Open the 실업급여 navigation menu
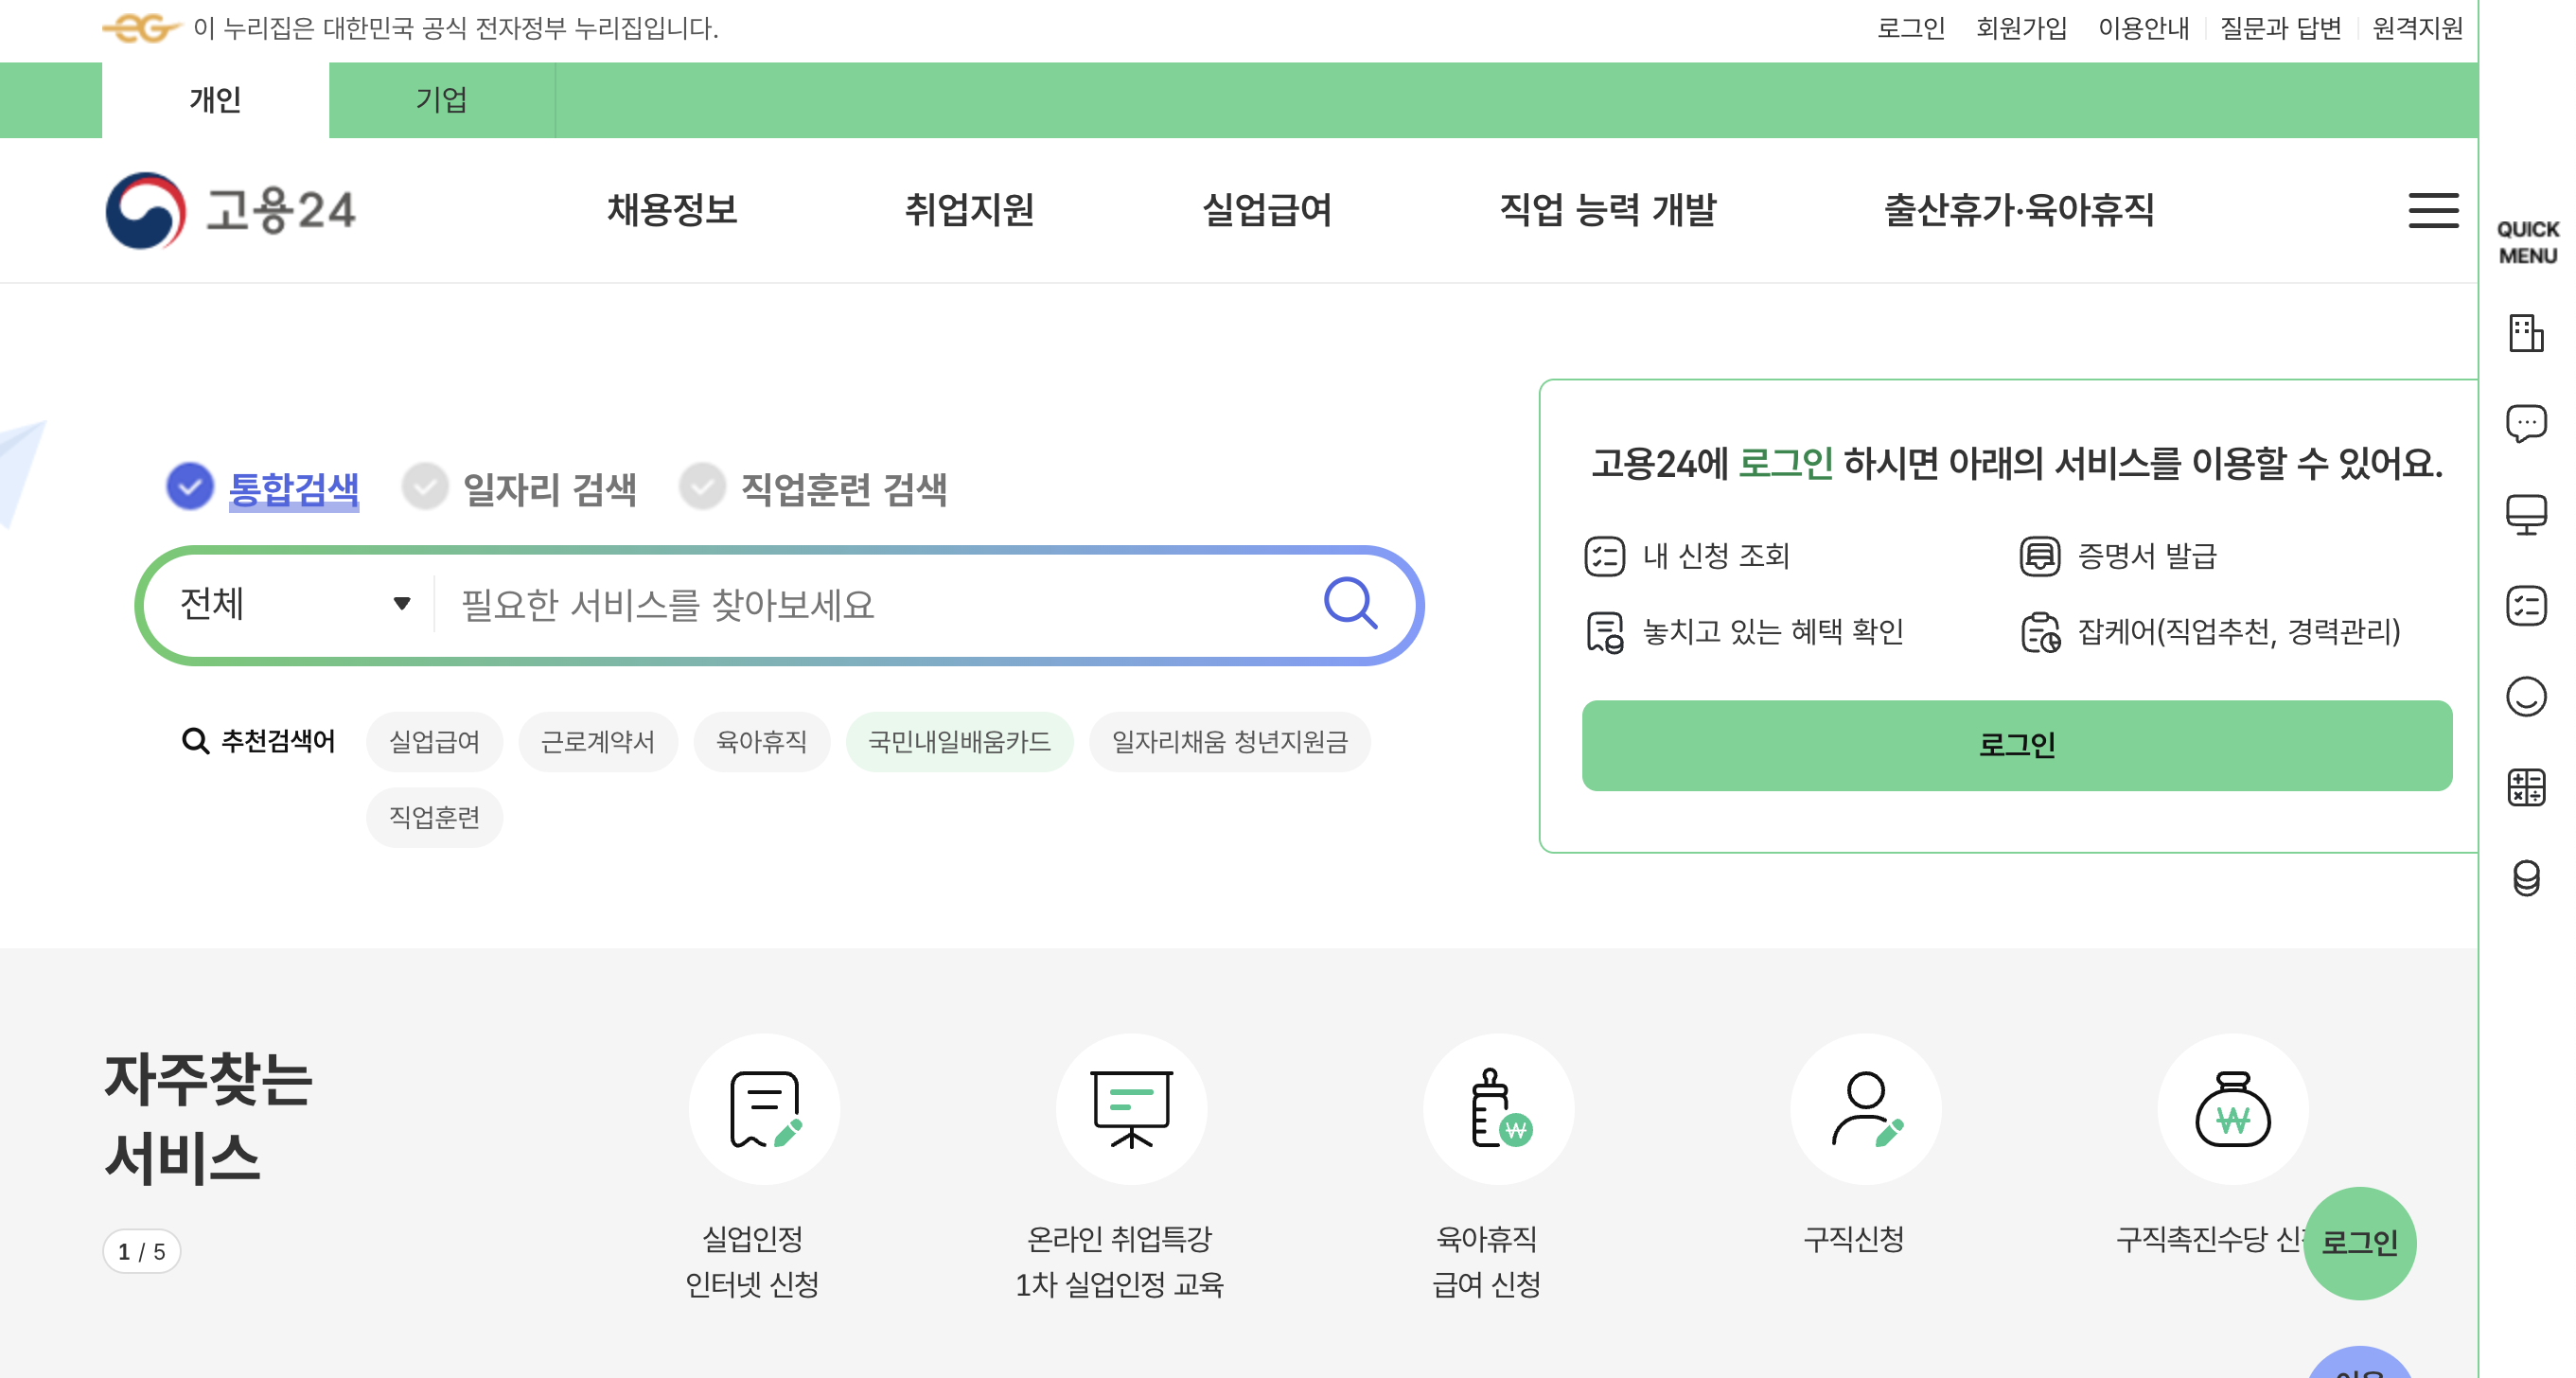Image resolution: width=2576 pixels, height=1378 pixels. 1266,210
